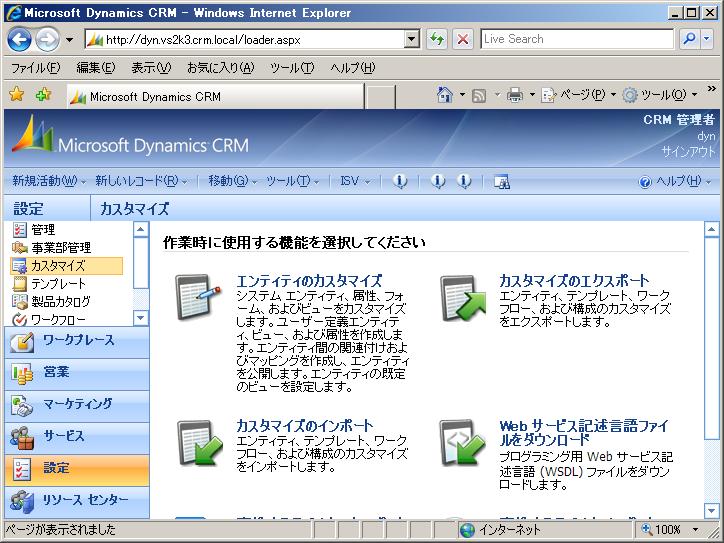The height and width of the screenshot is (543, 724).
Task: Click the Print icon
Action: [x=515, y=95]
